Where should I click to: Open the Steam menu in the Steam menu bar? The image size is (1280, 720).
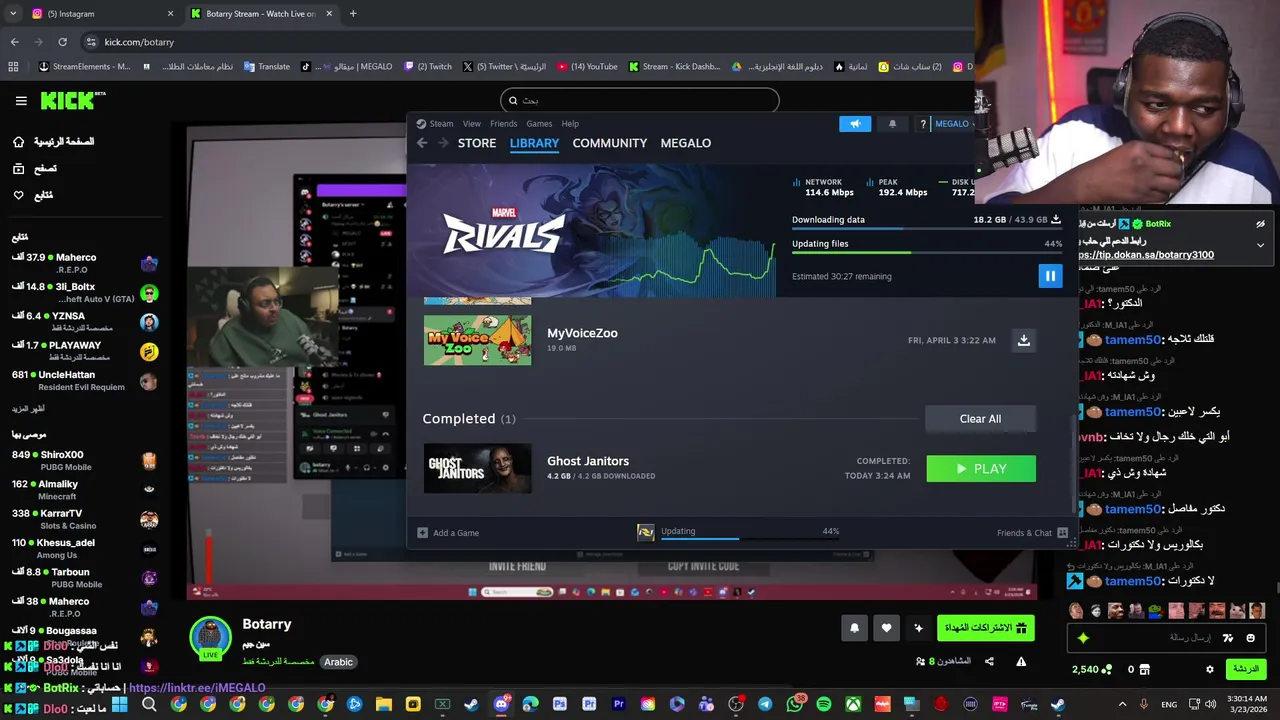tap(441, 124)
